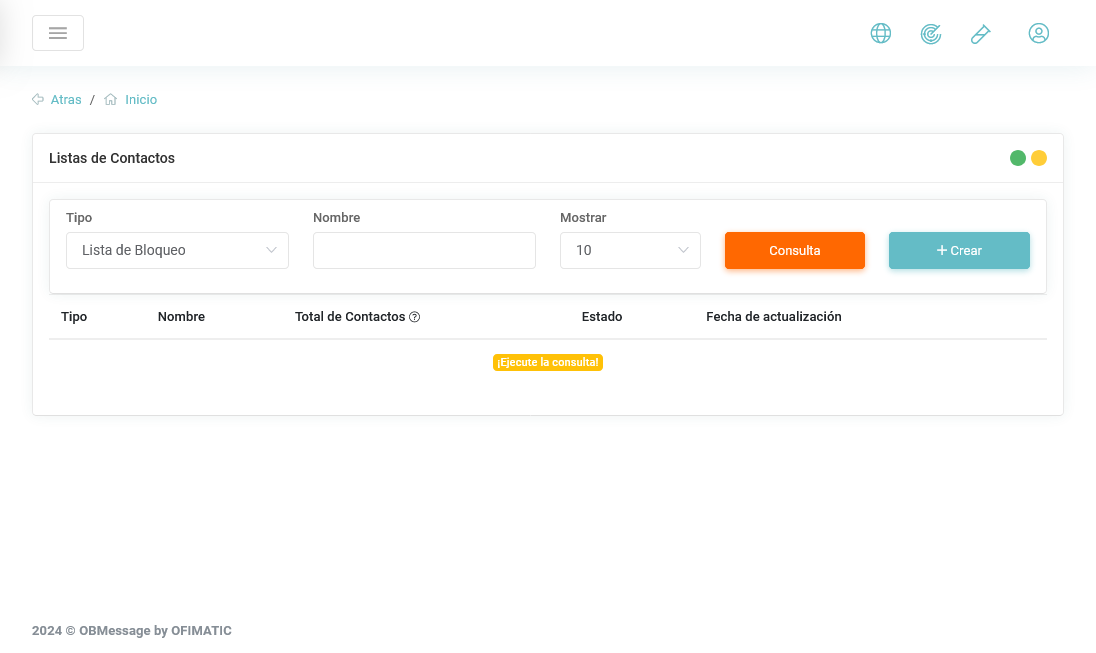1096x653 pixels.
Task: Click the radar target icon in header
Action: click(x=931, y=33)
